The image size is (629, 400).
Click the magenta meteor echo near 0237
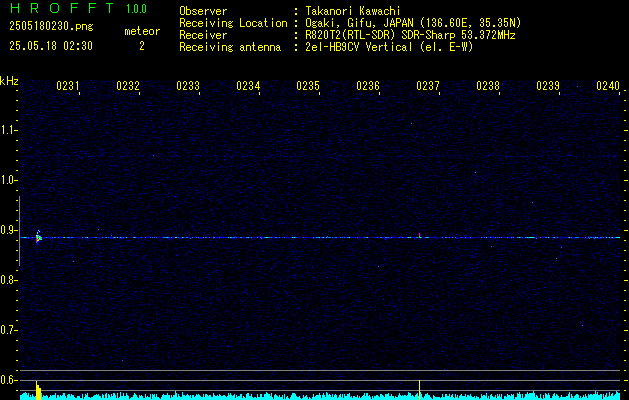coord(420,235)
